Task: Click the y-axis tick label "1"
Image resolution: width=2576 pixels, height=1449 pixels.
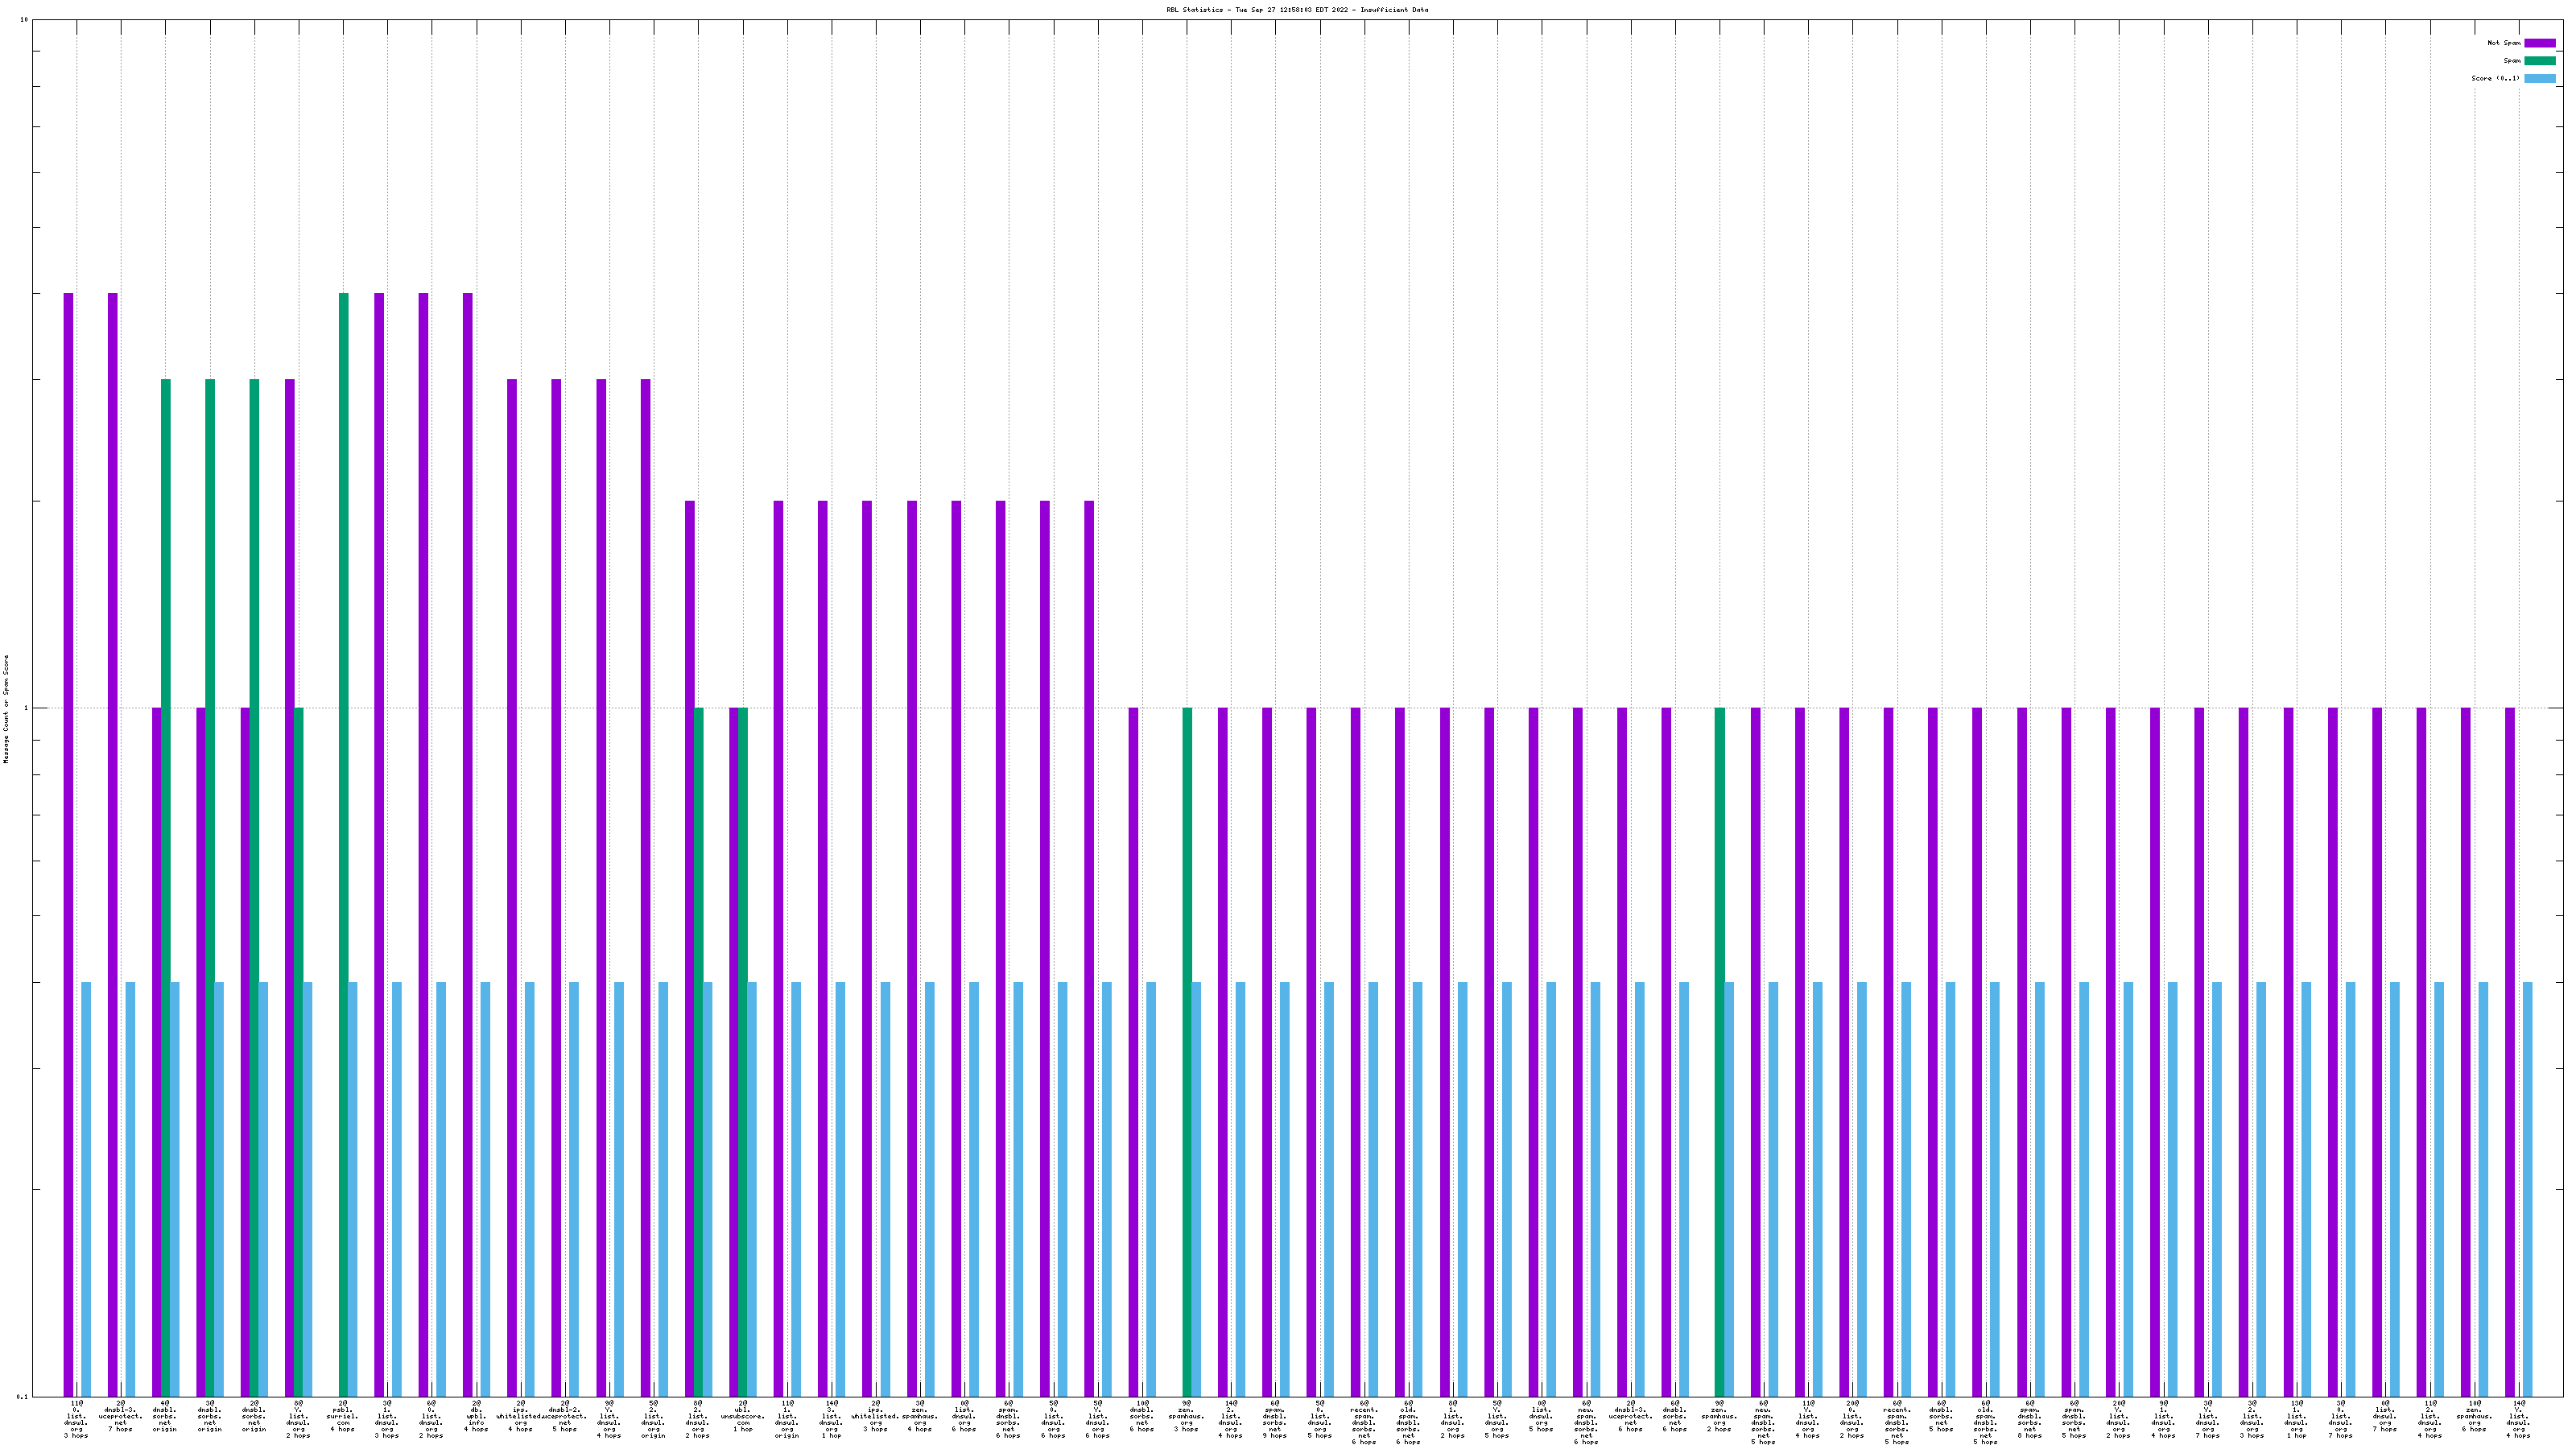Action: click(x=26, y=709)
